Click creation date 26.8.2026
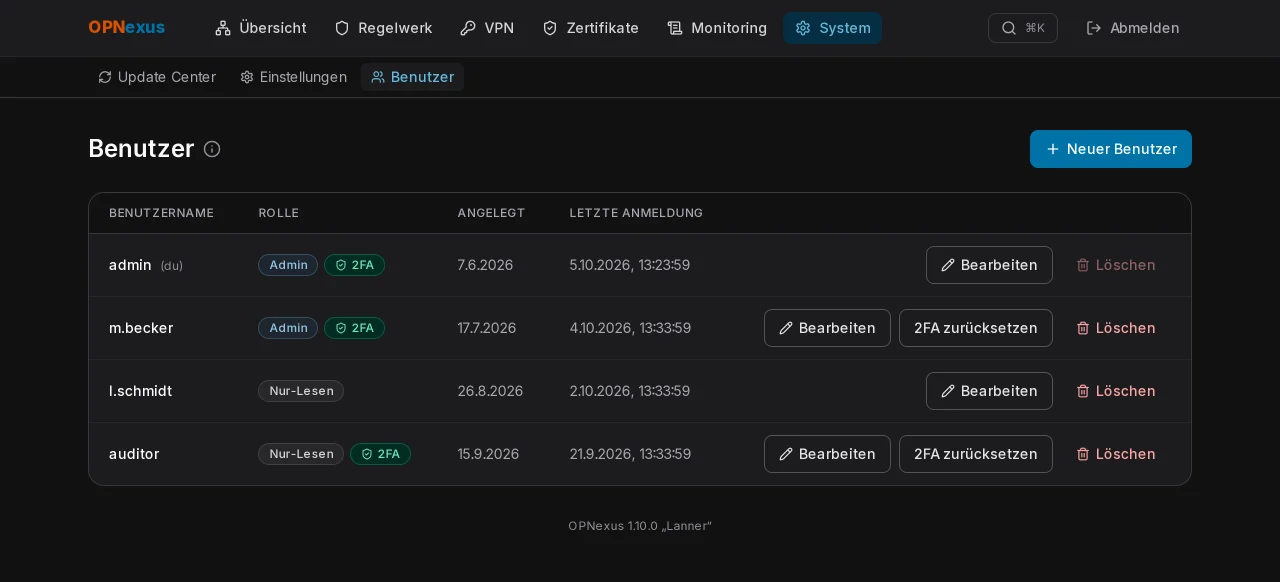This screenshot has height=582, width=1280. click(490, 391)
